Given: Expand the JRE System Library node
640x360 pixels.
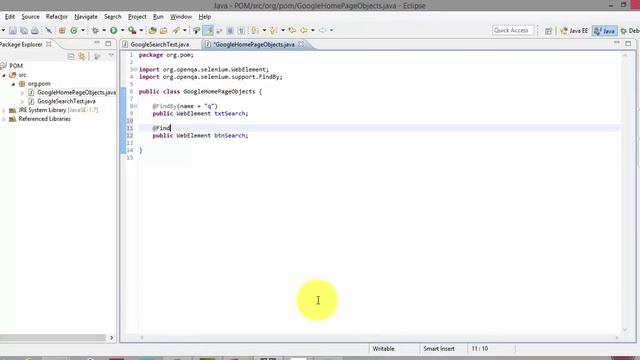Looking at the screenshot, I should (4, 110).
